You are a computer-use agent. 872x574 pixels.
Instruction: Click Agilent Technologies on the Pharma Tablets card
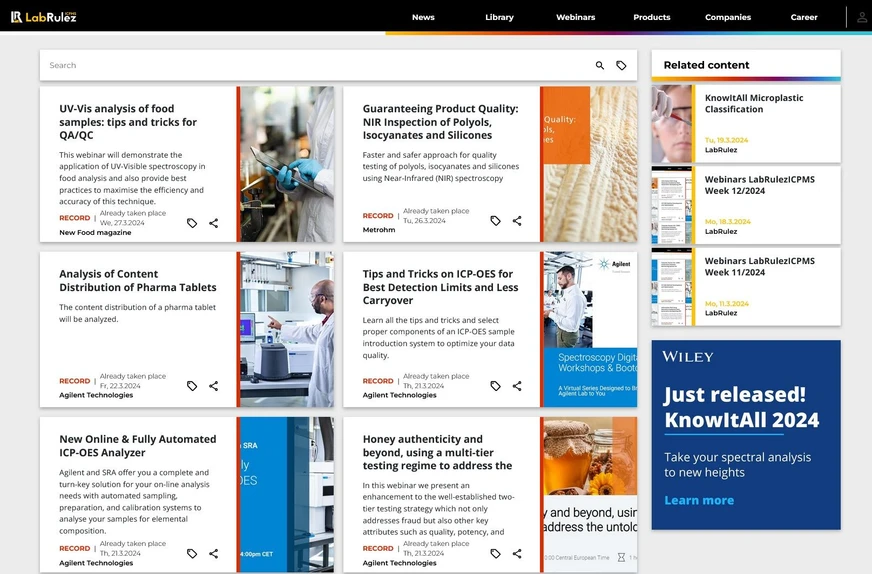tap(96, 395)
